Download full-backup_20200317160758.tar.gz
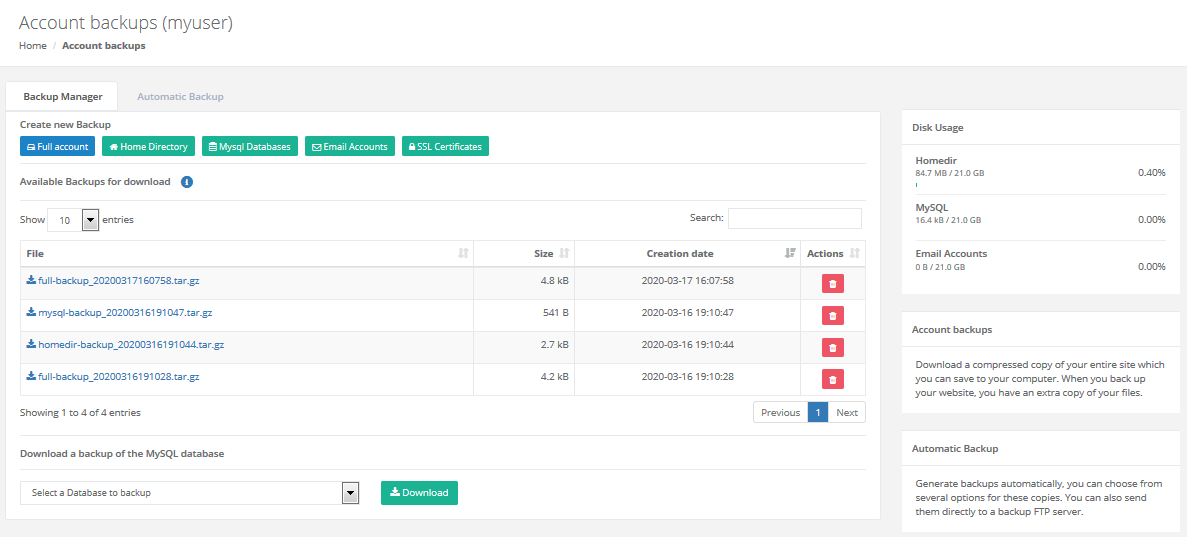This screenshot has width=1187, height=537. coord(113,280)
